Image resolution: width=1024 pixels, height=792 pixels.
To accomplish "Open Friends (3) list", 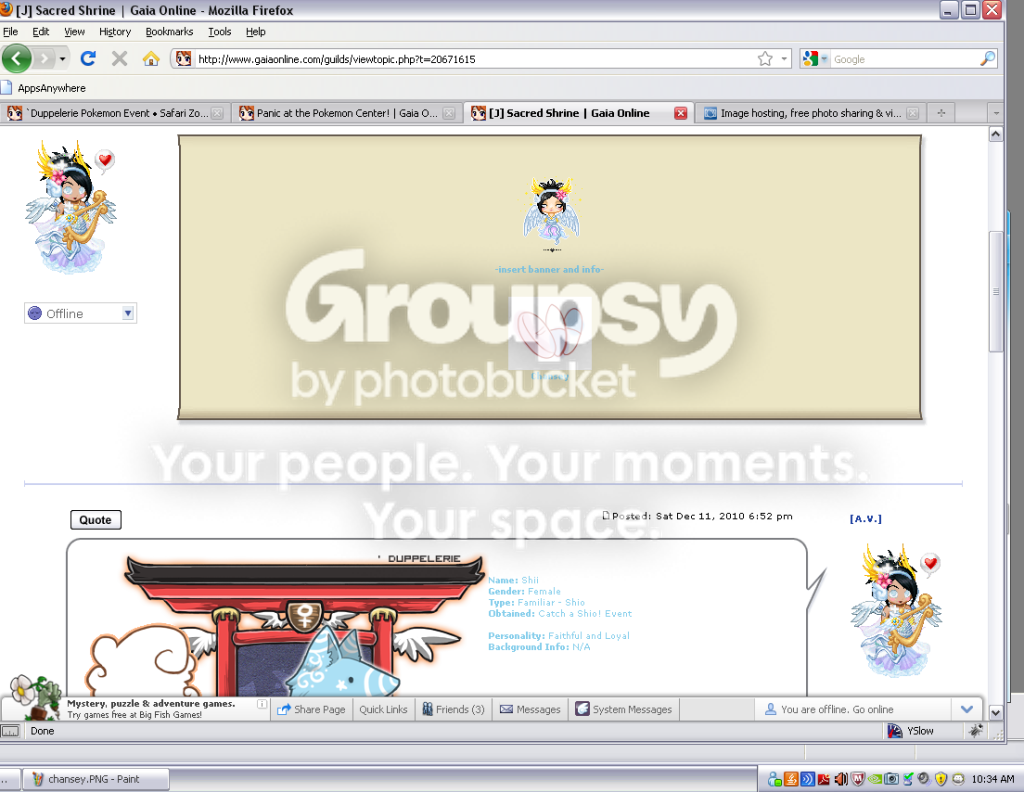I will pyautogui.click(x=453, y=709).
